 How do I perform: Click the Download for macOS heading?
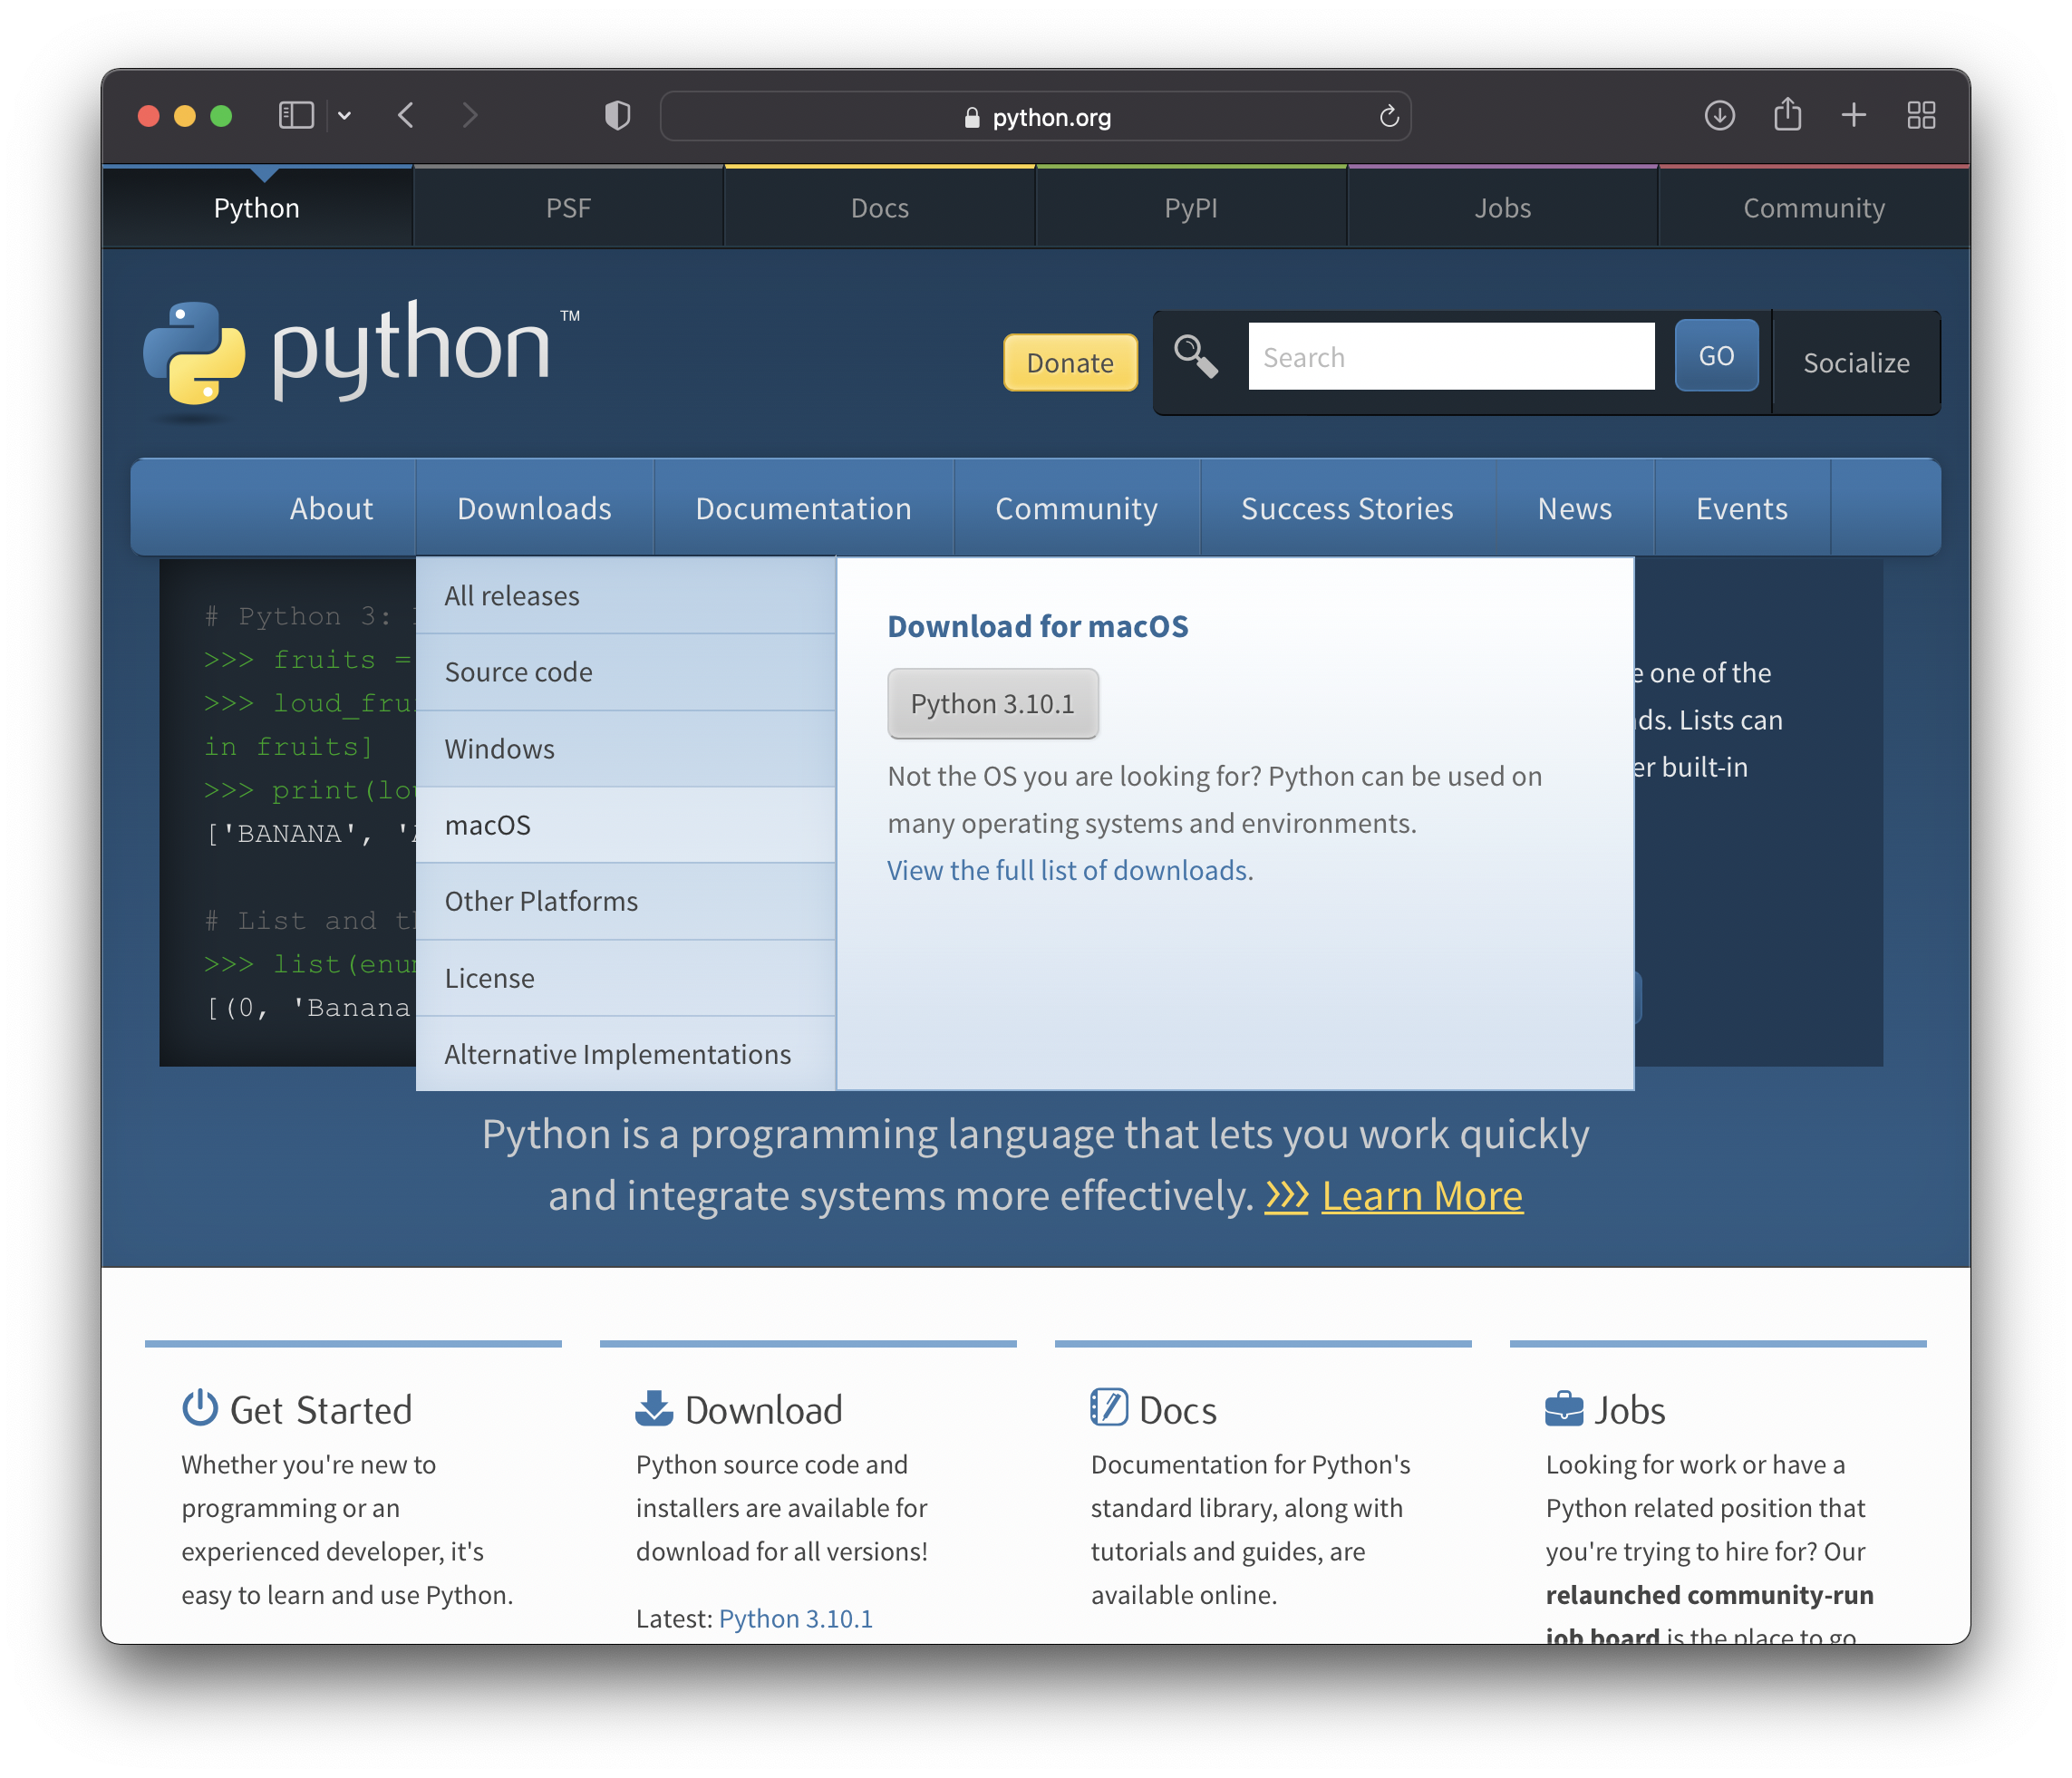coord(1037,626)
